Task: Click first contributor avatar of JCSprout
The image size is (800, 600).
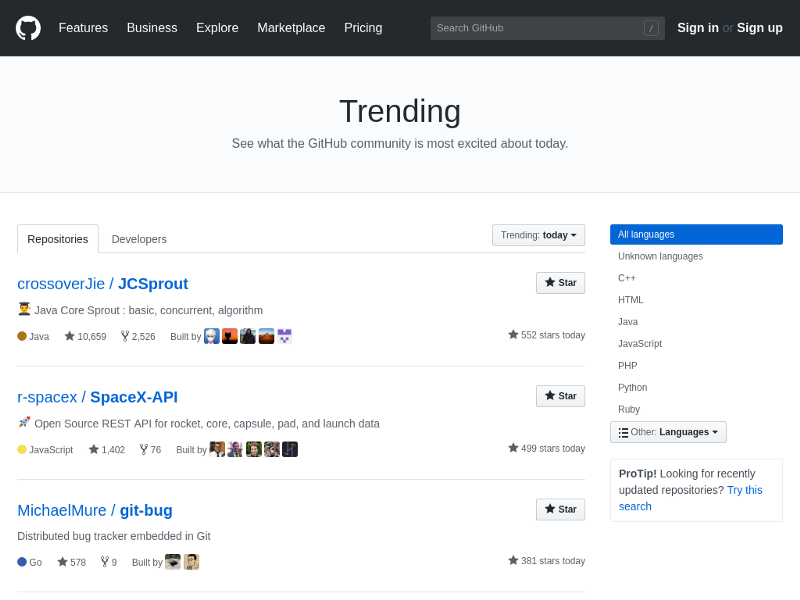Action: (212, 336)
